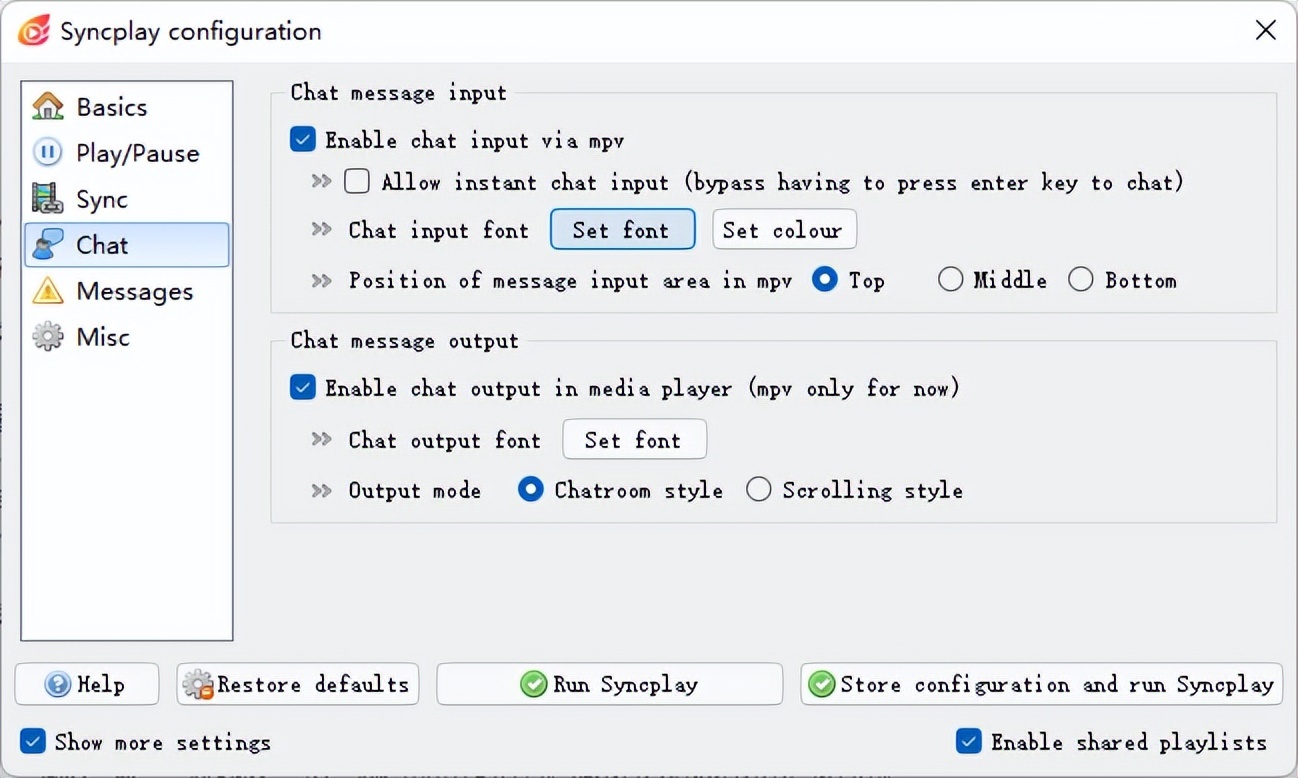
Task: Click the Misc gear icon
Action: tap(47, 336)
